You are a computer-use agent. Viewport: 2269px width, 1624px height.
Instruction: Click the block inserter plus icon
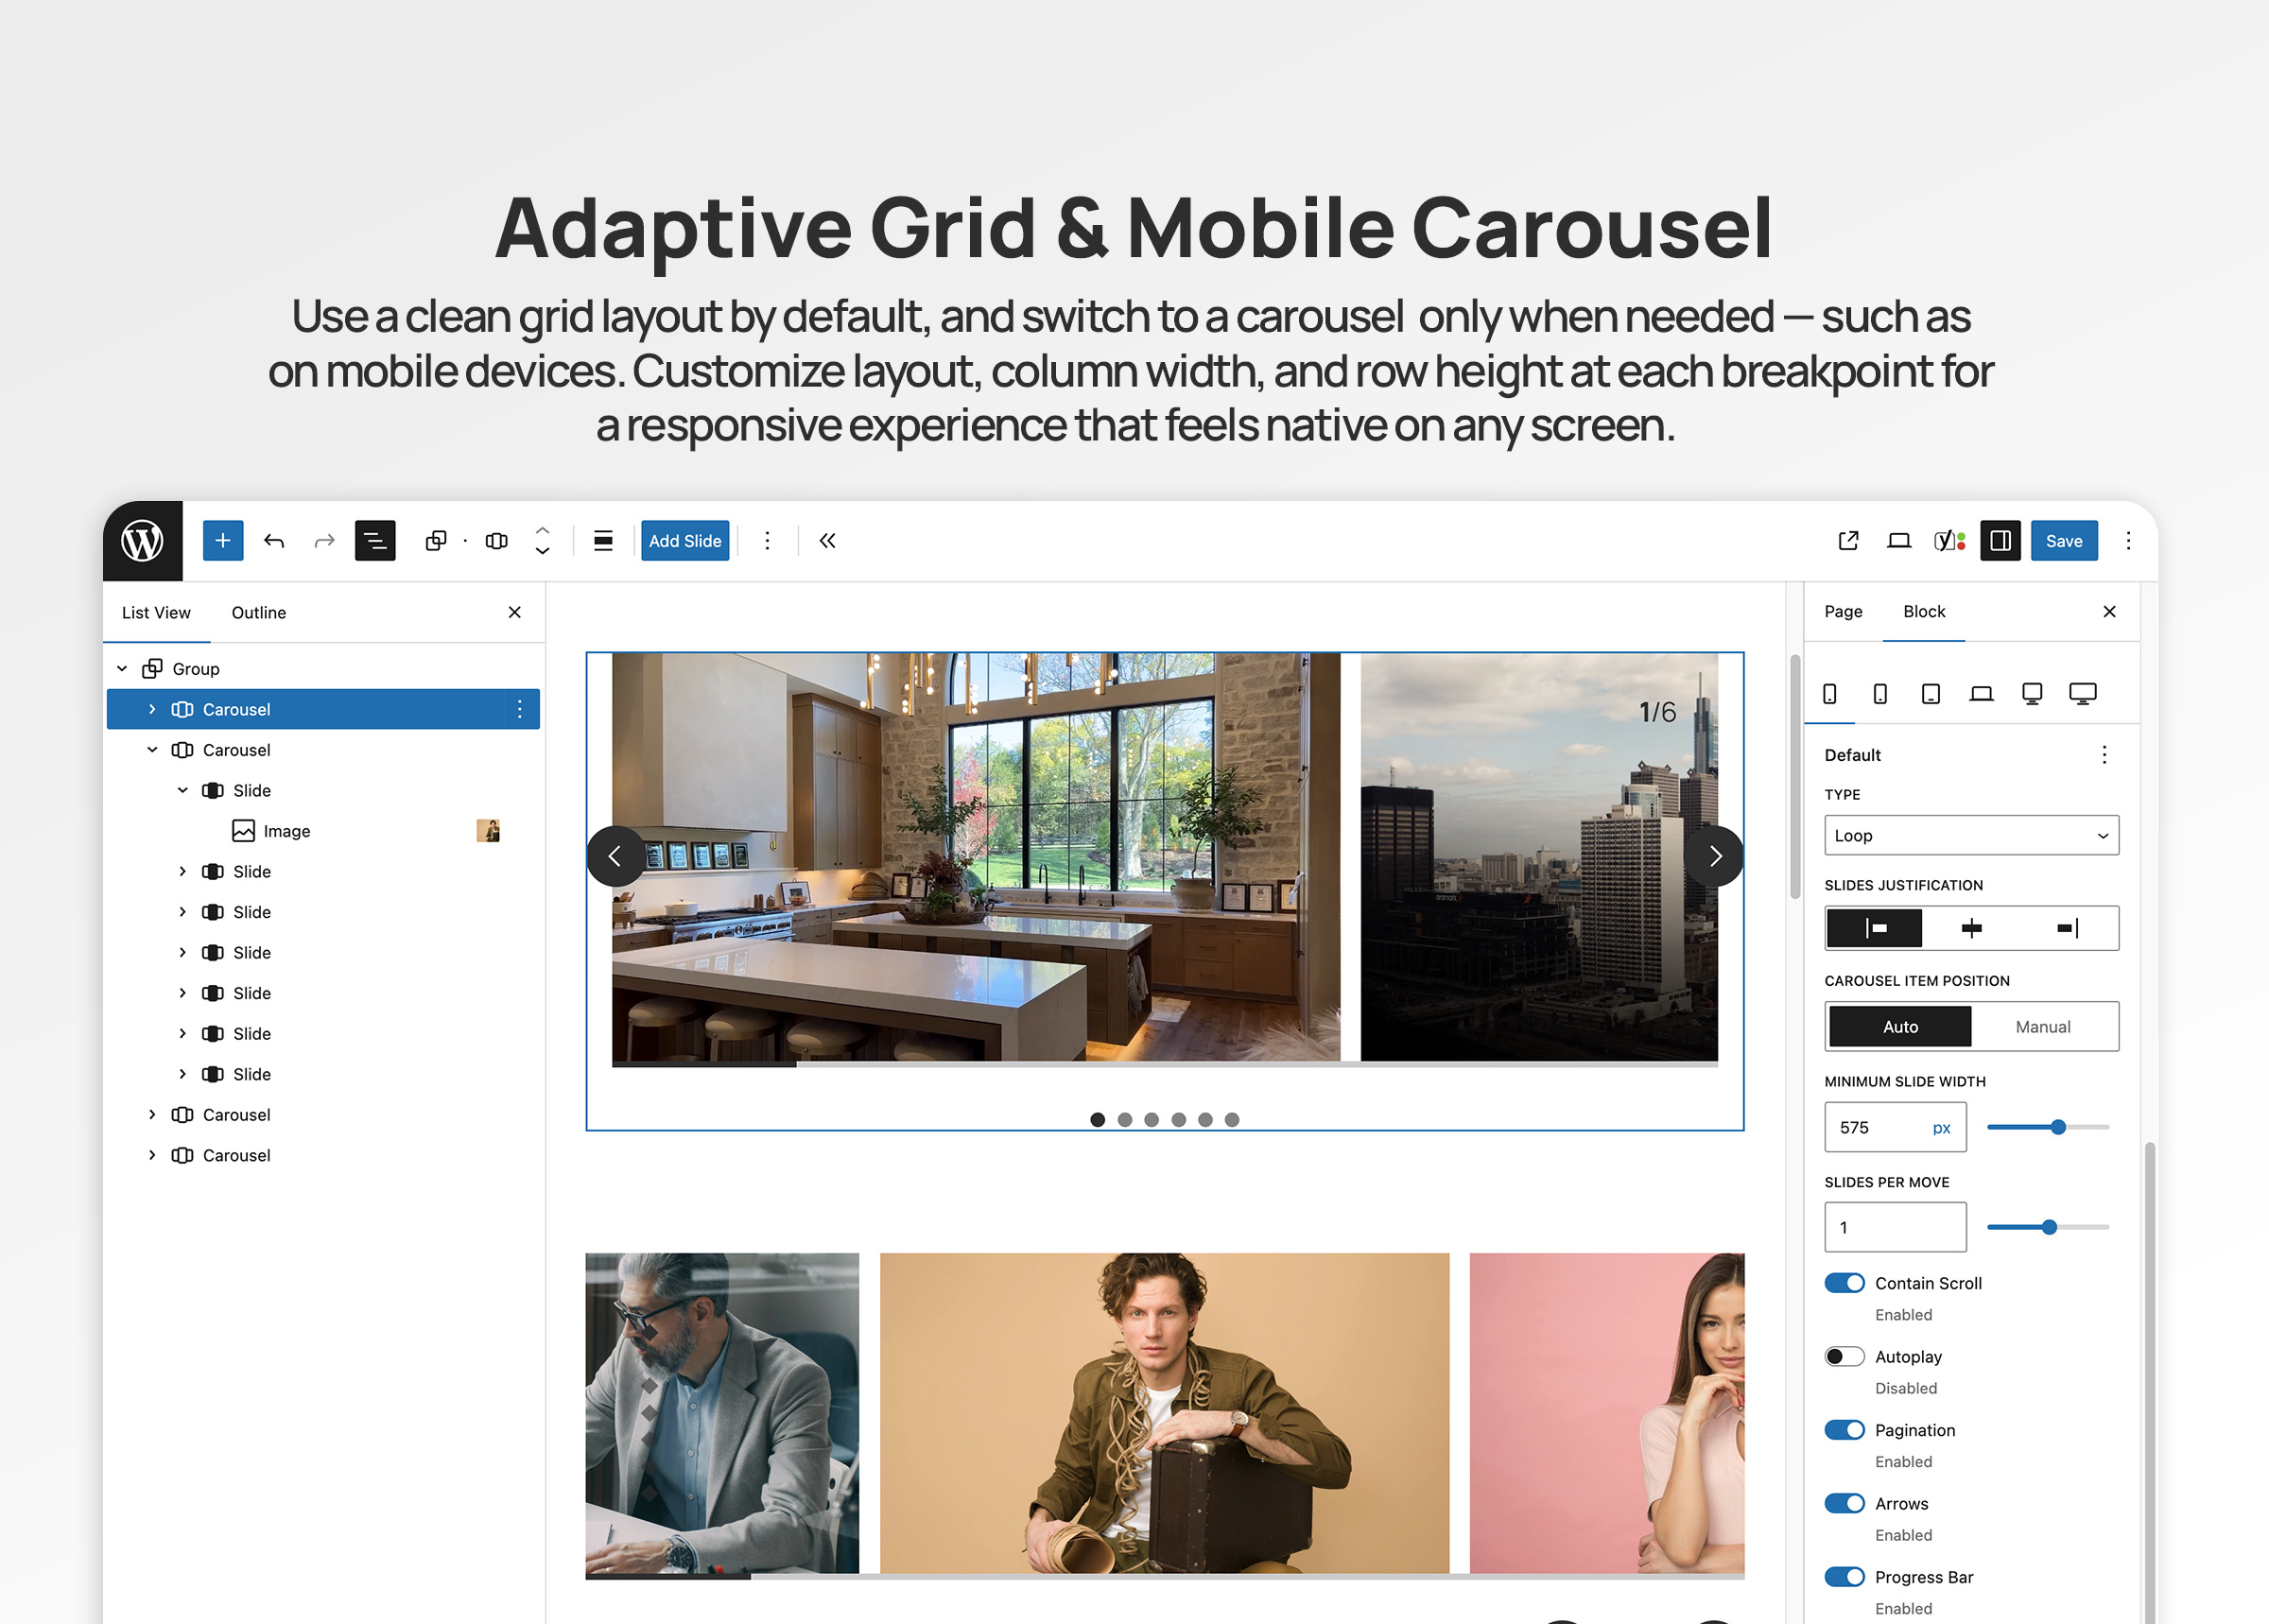[222, 541]
